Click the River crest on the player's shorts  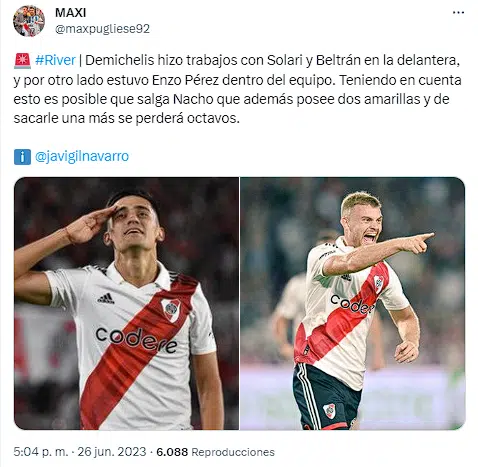[330, 411]
